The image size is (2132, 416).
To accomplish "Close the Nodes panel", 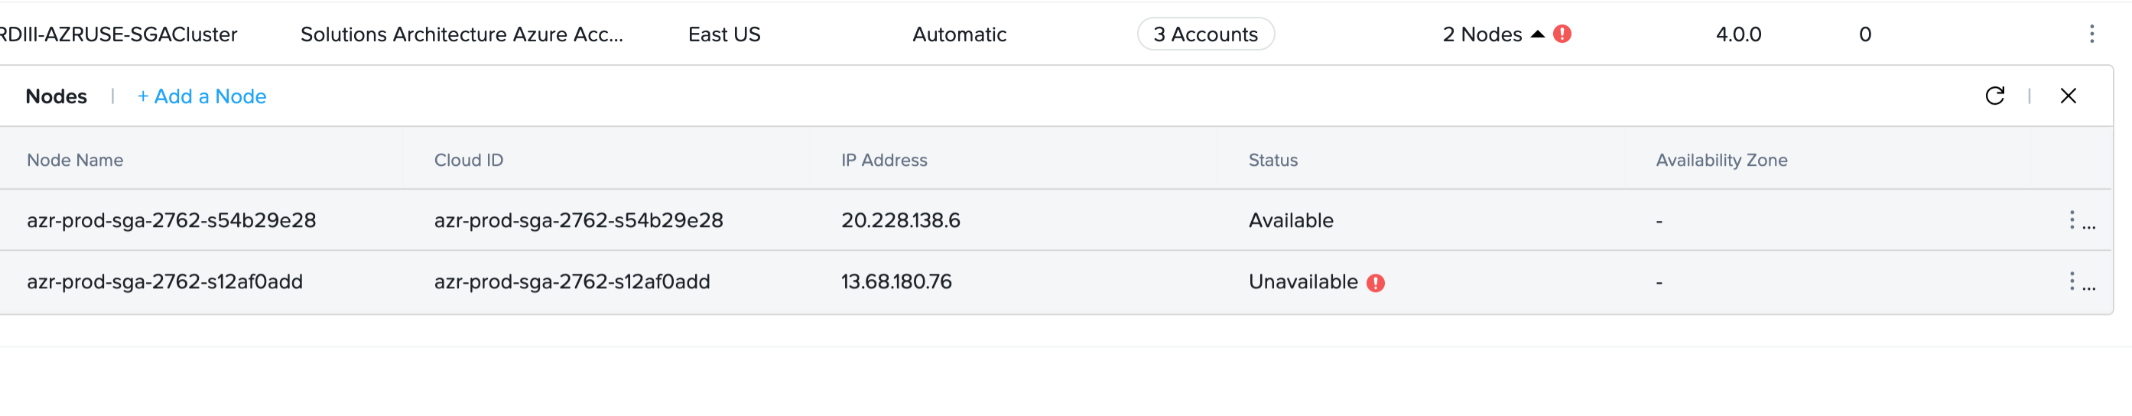I will tap(2068, 96).
